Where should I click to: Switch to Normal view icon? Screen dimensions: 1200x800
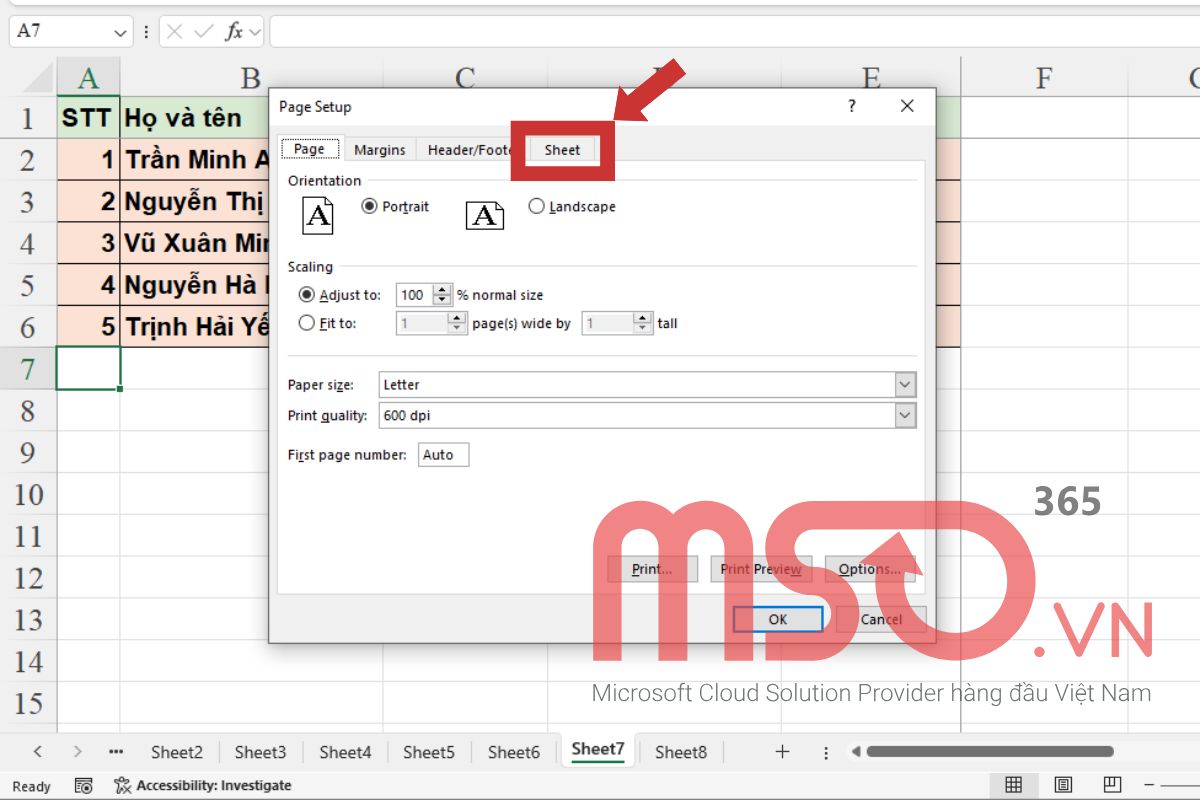tap(1013, 785)
